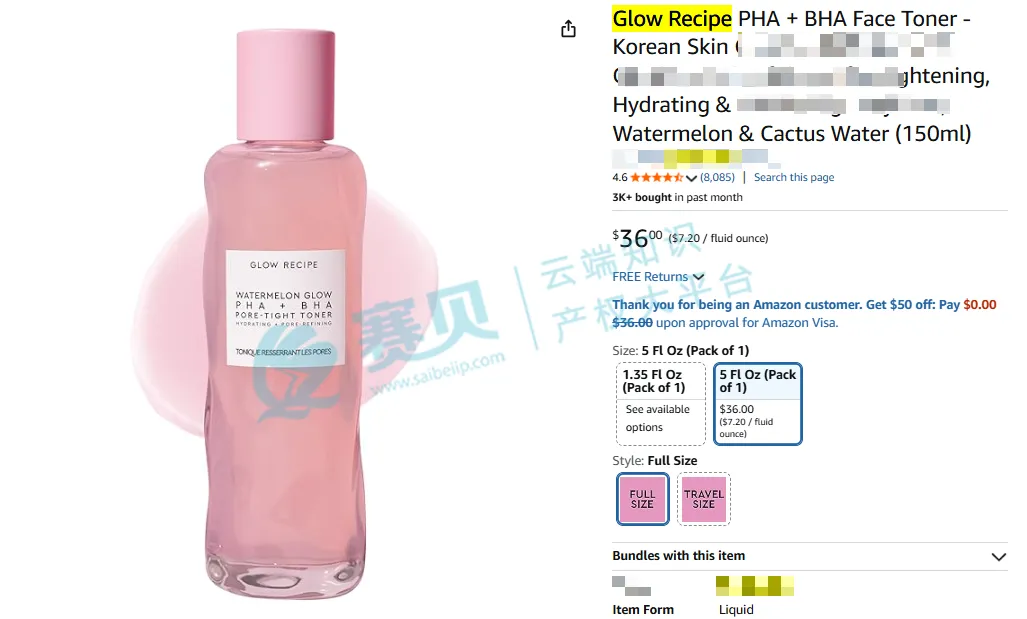The height and width of the screenshot is (619, 1027).
Task: Click the highlighted Glow Recipe brand name
Action: click(672, 19)
